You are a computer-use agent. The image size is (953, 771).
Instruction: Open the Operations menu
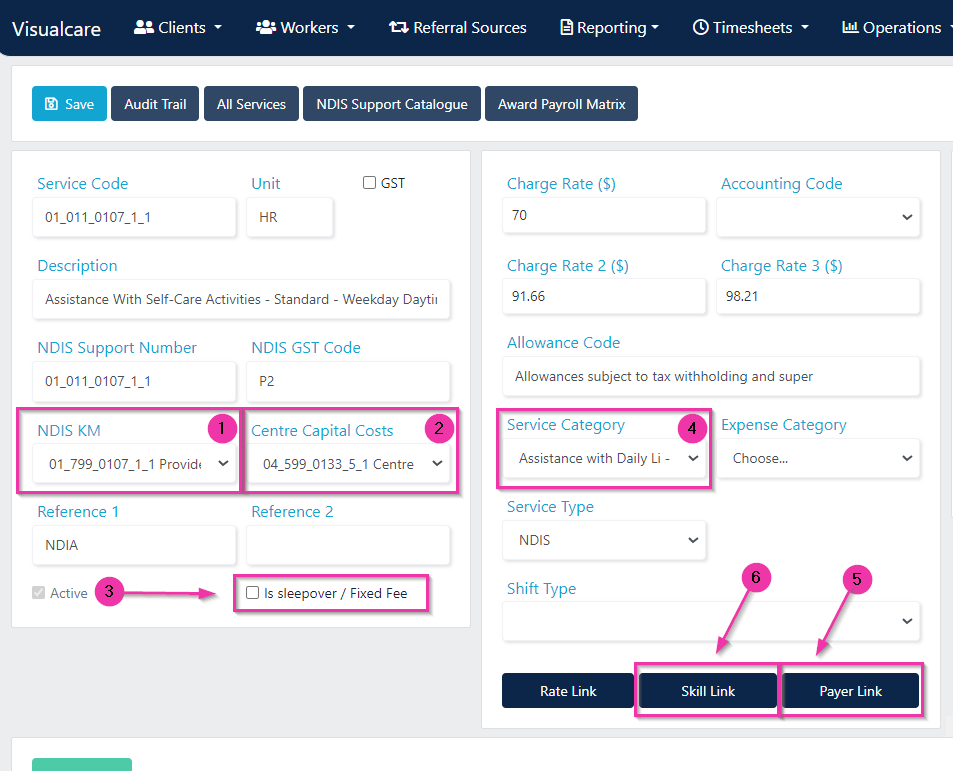point(896,28)
